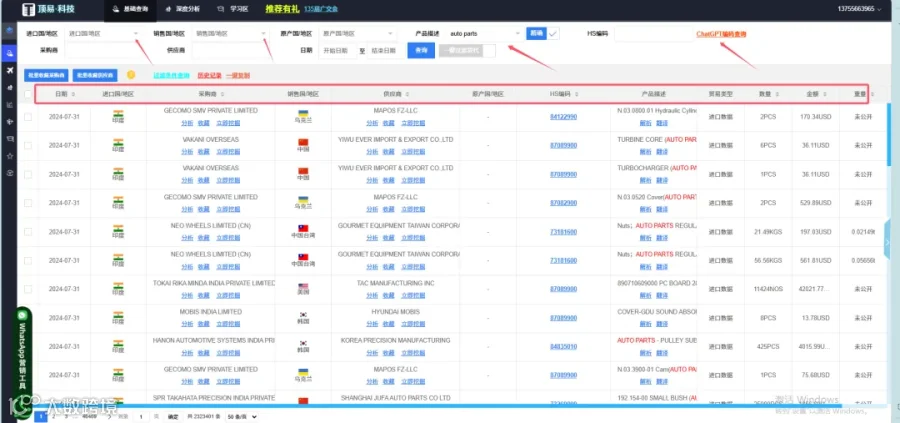Check the first GECOMO SMV row checkbox
Image resolution: width=900 pixels, height=423 pixels.
pyautogui.click(x=28, y=117)
